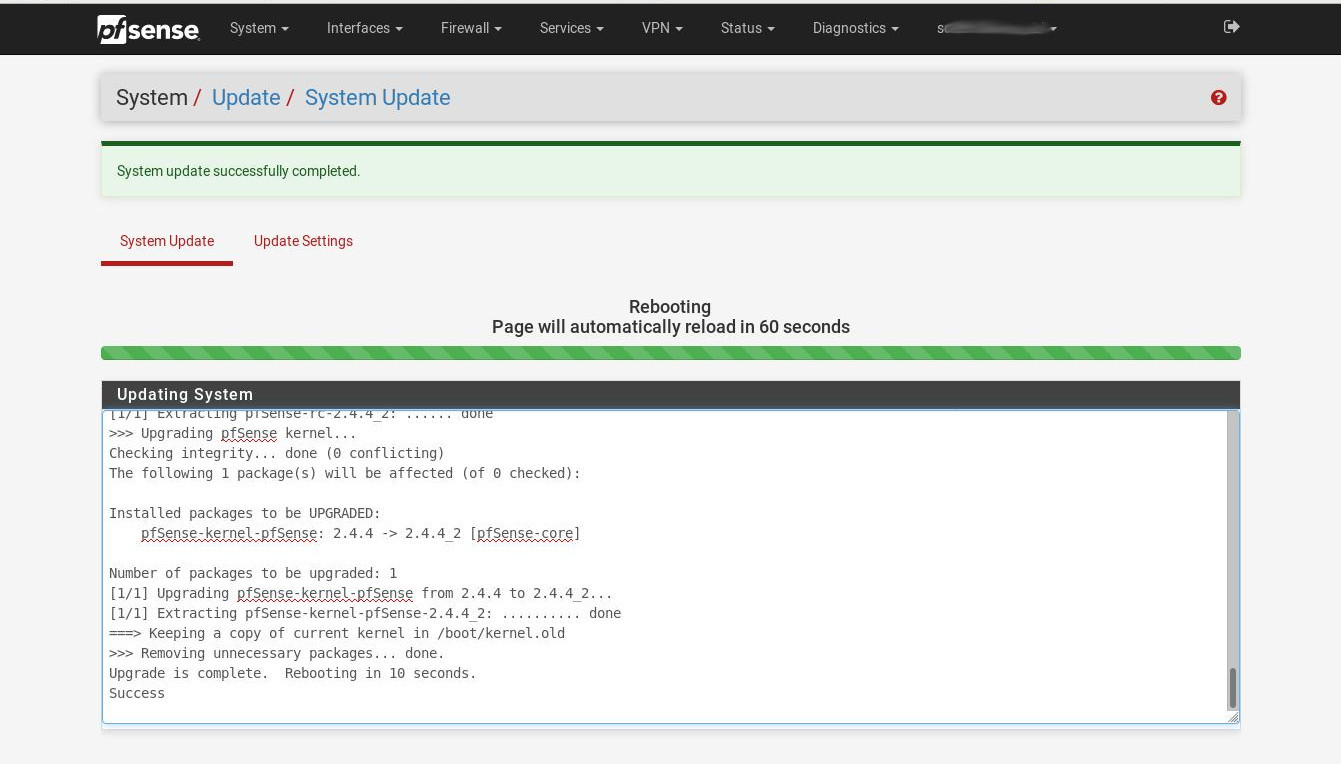Expand the Status menu
1341x764 pixels.
747,28
